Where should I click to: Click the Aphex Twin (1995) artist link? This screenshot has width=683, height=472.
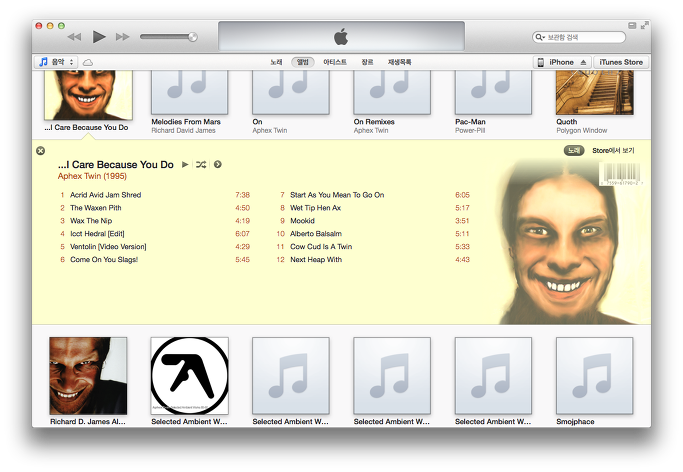pyautogui.click(x=92, y=176)
